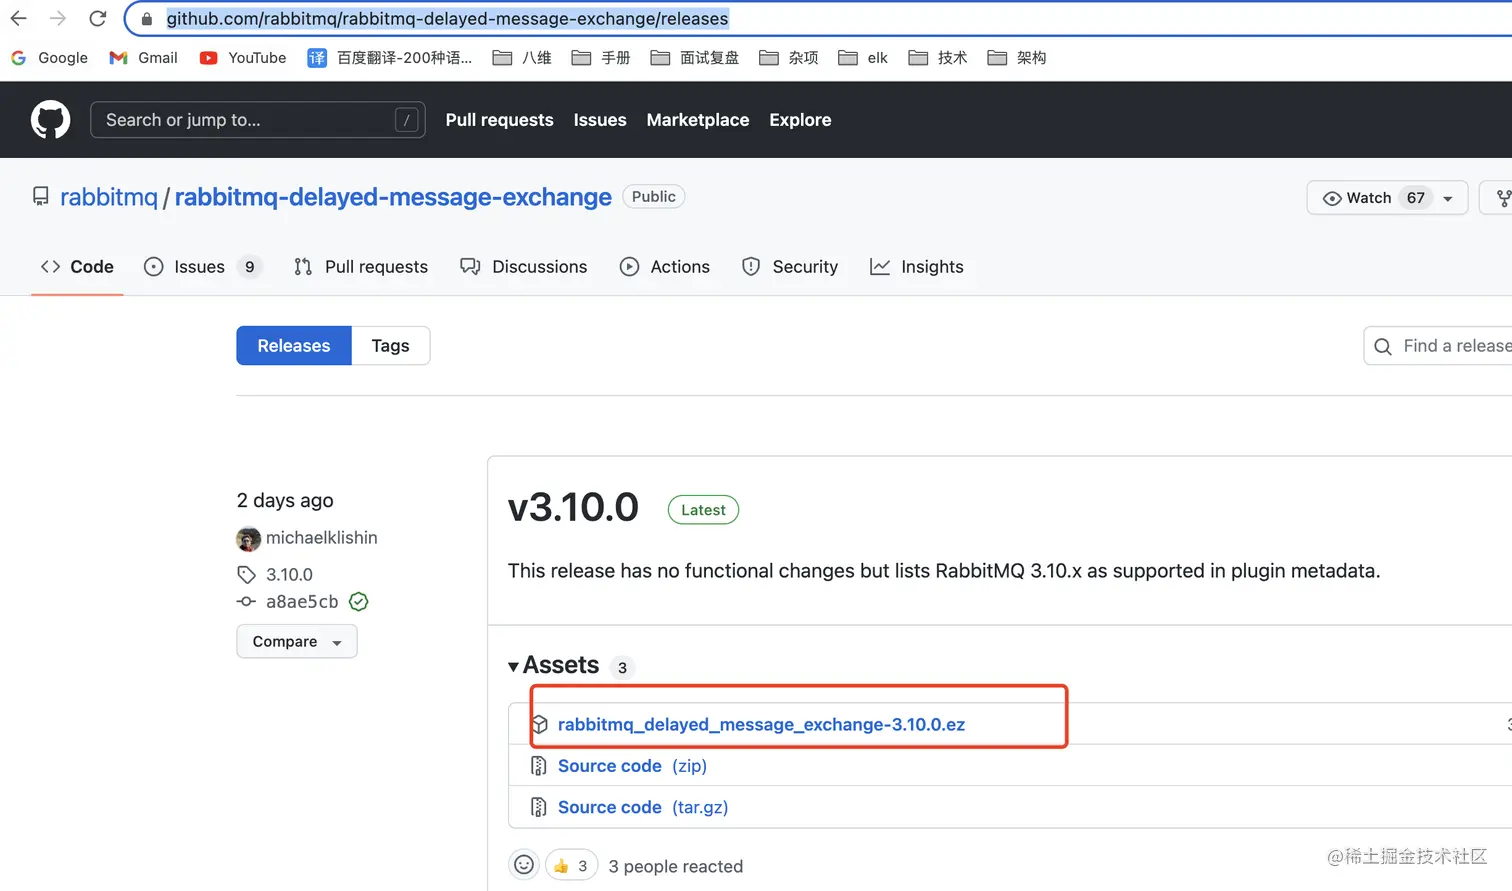Switch to the Actions tab
The height and width of the screenshot is (891, 1512).
click(665, 267)
